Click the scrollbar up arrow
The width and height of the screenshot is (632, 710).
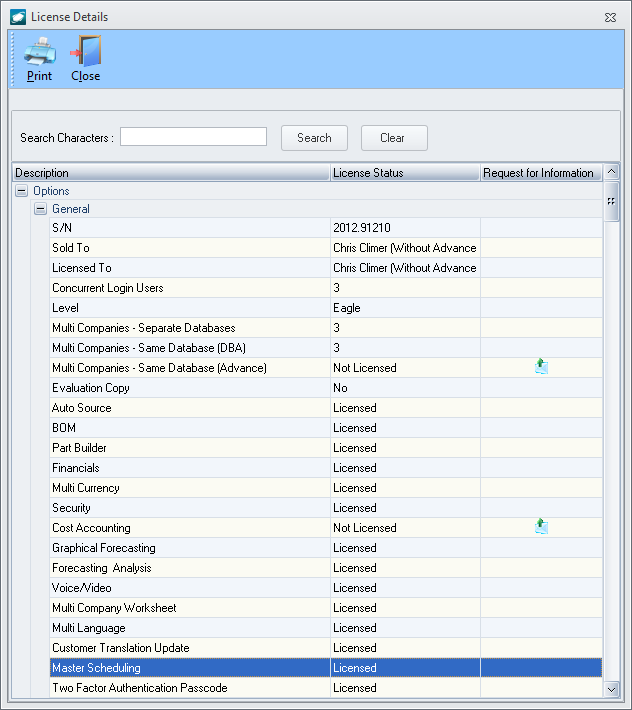pos(611,172)
